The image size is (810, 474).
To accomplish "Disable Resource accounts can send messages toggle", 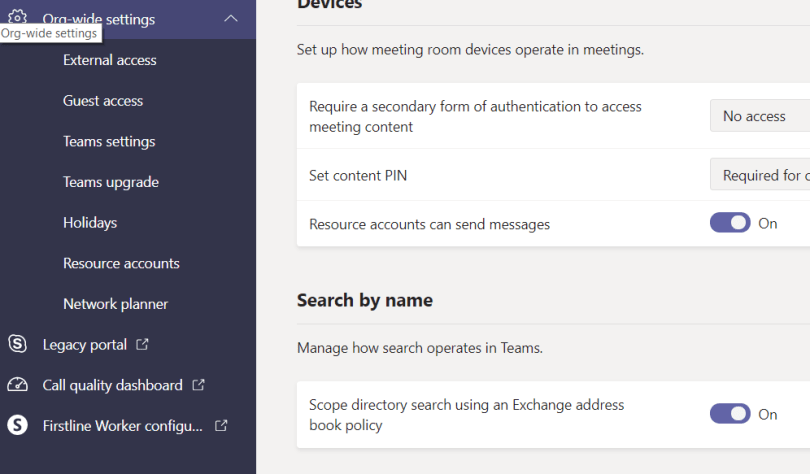I will click(730, 223).
